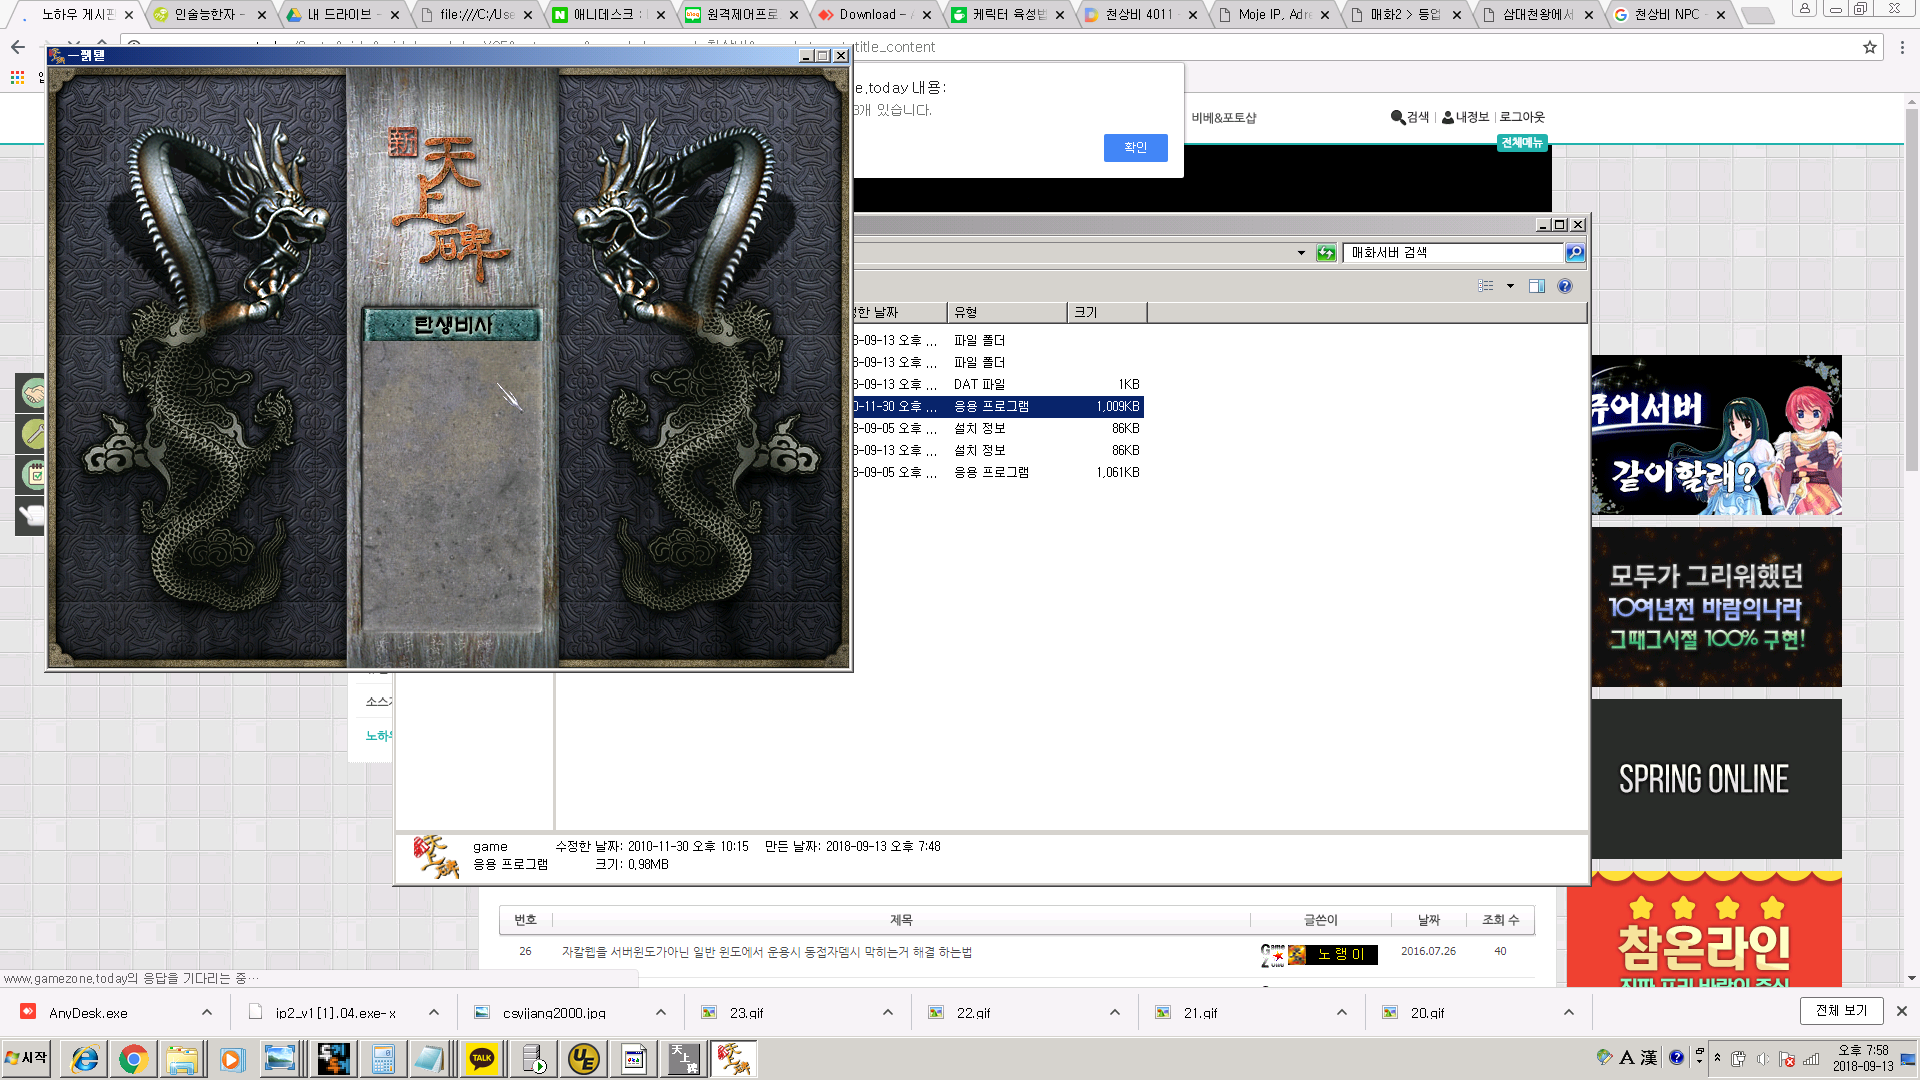Expand the address bar history dropdown
Screen dimensions: 1920x1080
coord(1301,253)
